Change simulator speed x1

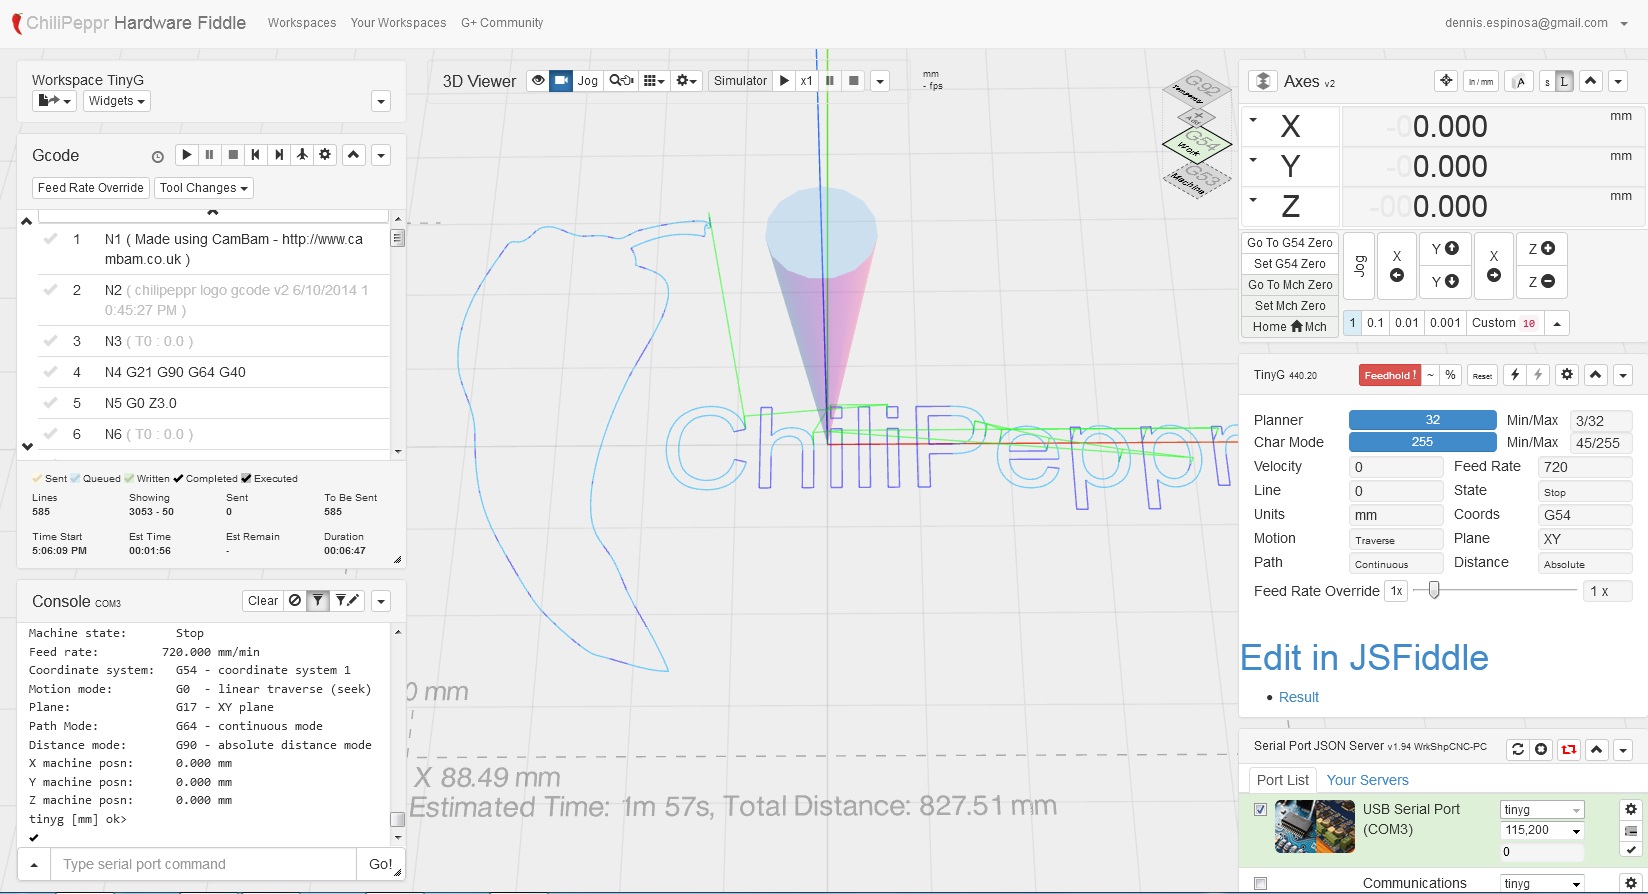pyautogui.click(x=806, y=81)
